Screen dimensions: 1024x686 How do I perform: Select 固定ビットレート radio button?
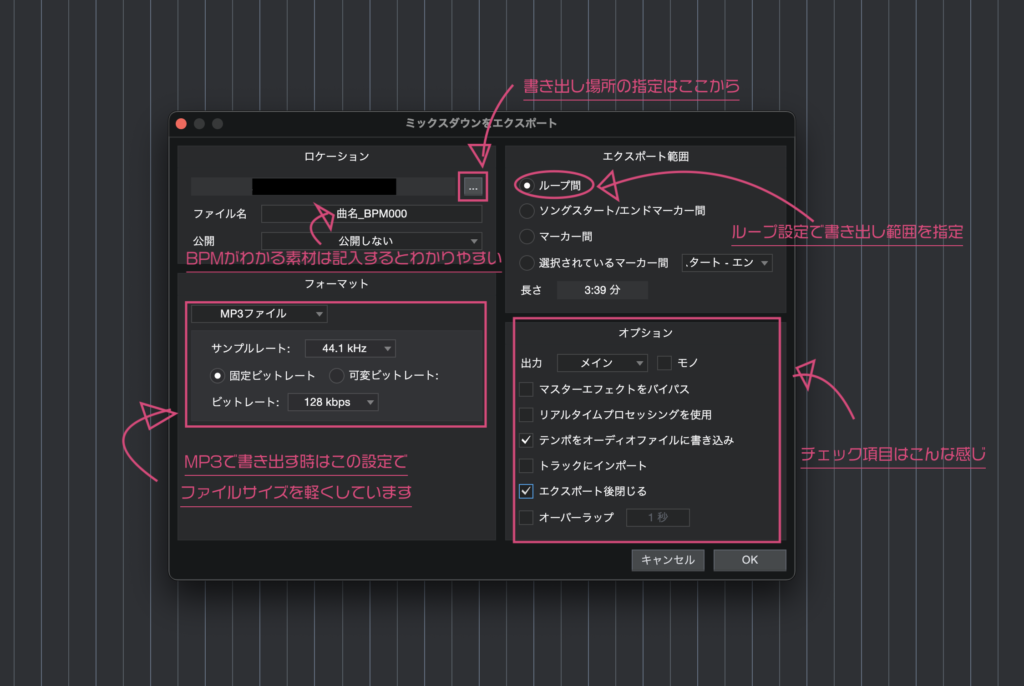tap(217, 376)
